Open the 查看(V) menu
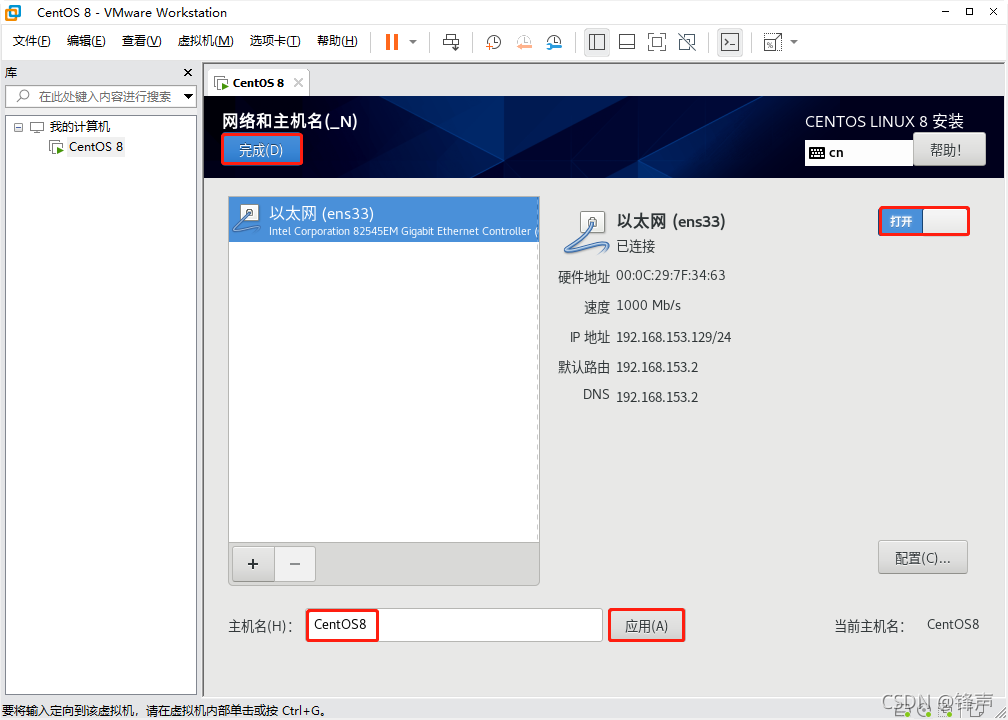1008x720 pixels. coord(141,41)
